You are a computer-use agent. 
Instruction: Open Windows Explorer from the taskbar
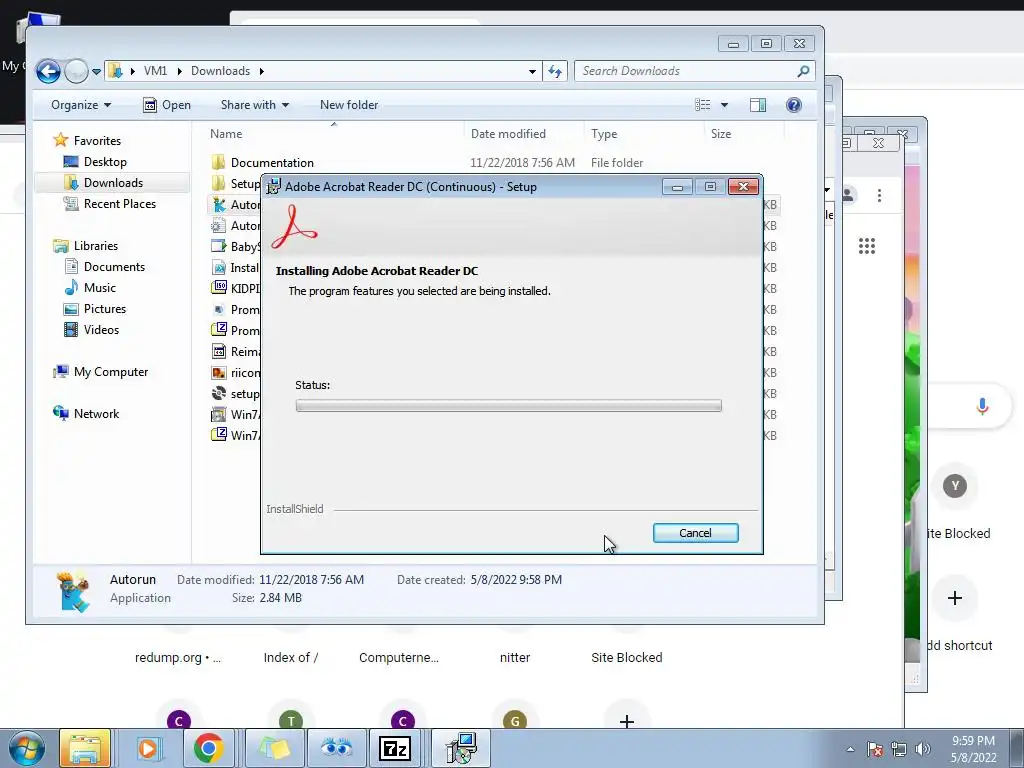[x=85, y=748]
